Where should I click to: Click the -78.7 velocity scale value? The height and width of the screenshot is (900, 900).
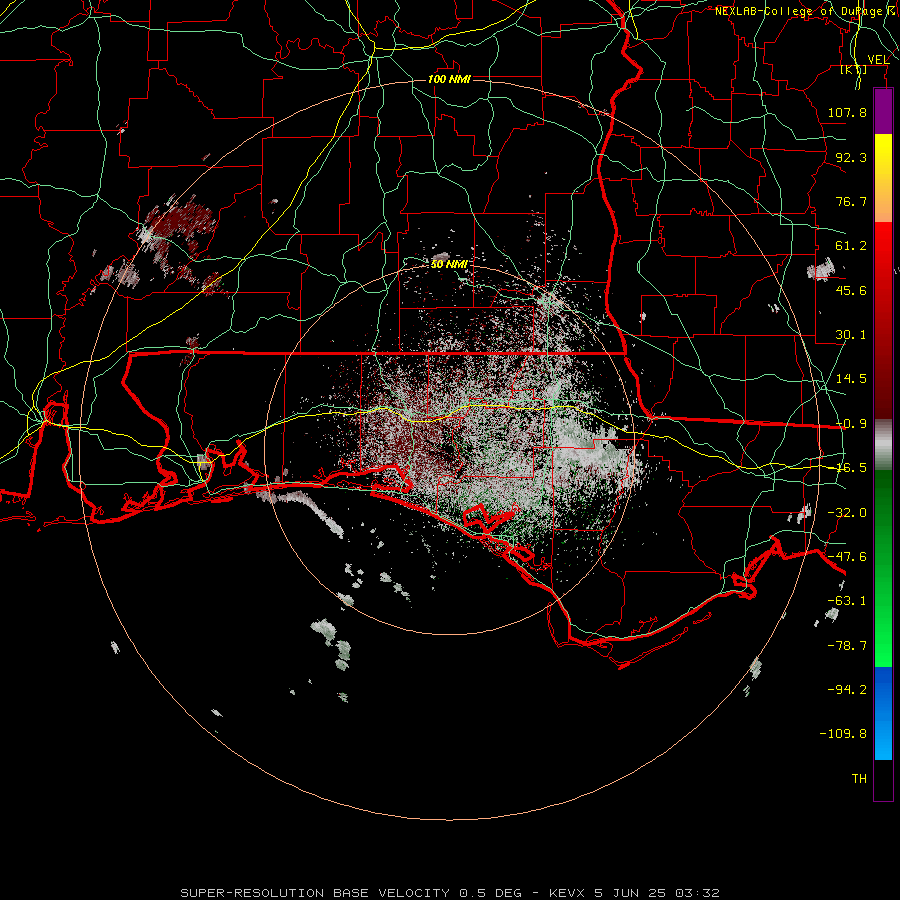(847, 646)
